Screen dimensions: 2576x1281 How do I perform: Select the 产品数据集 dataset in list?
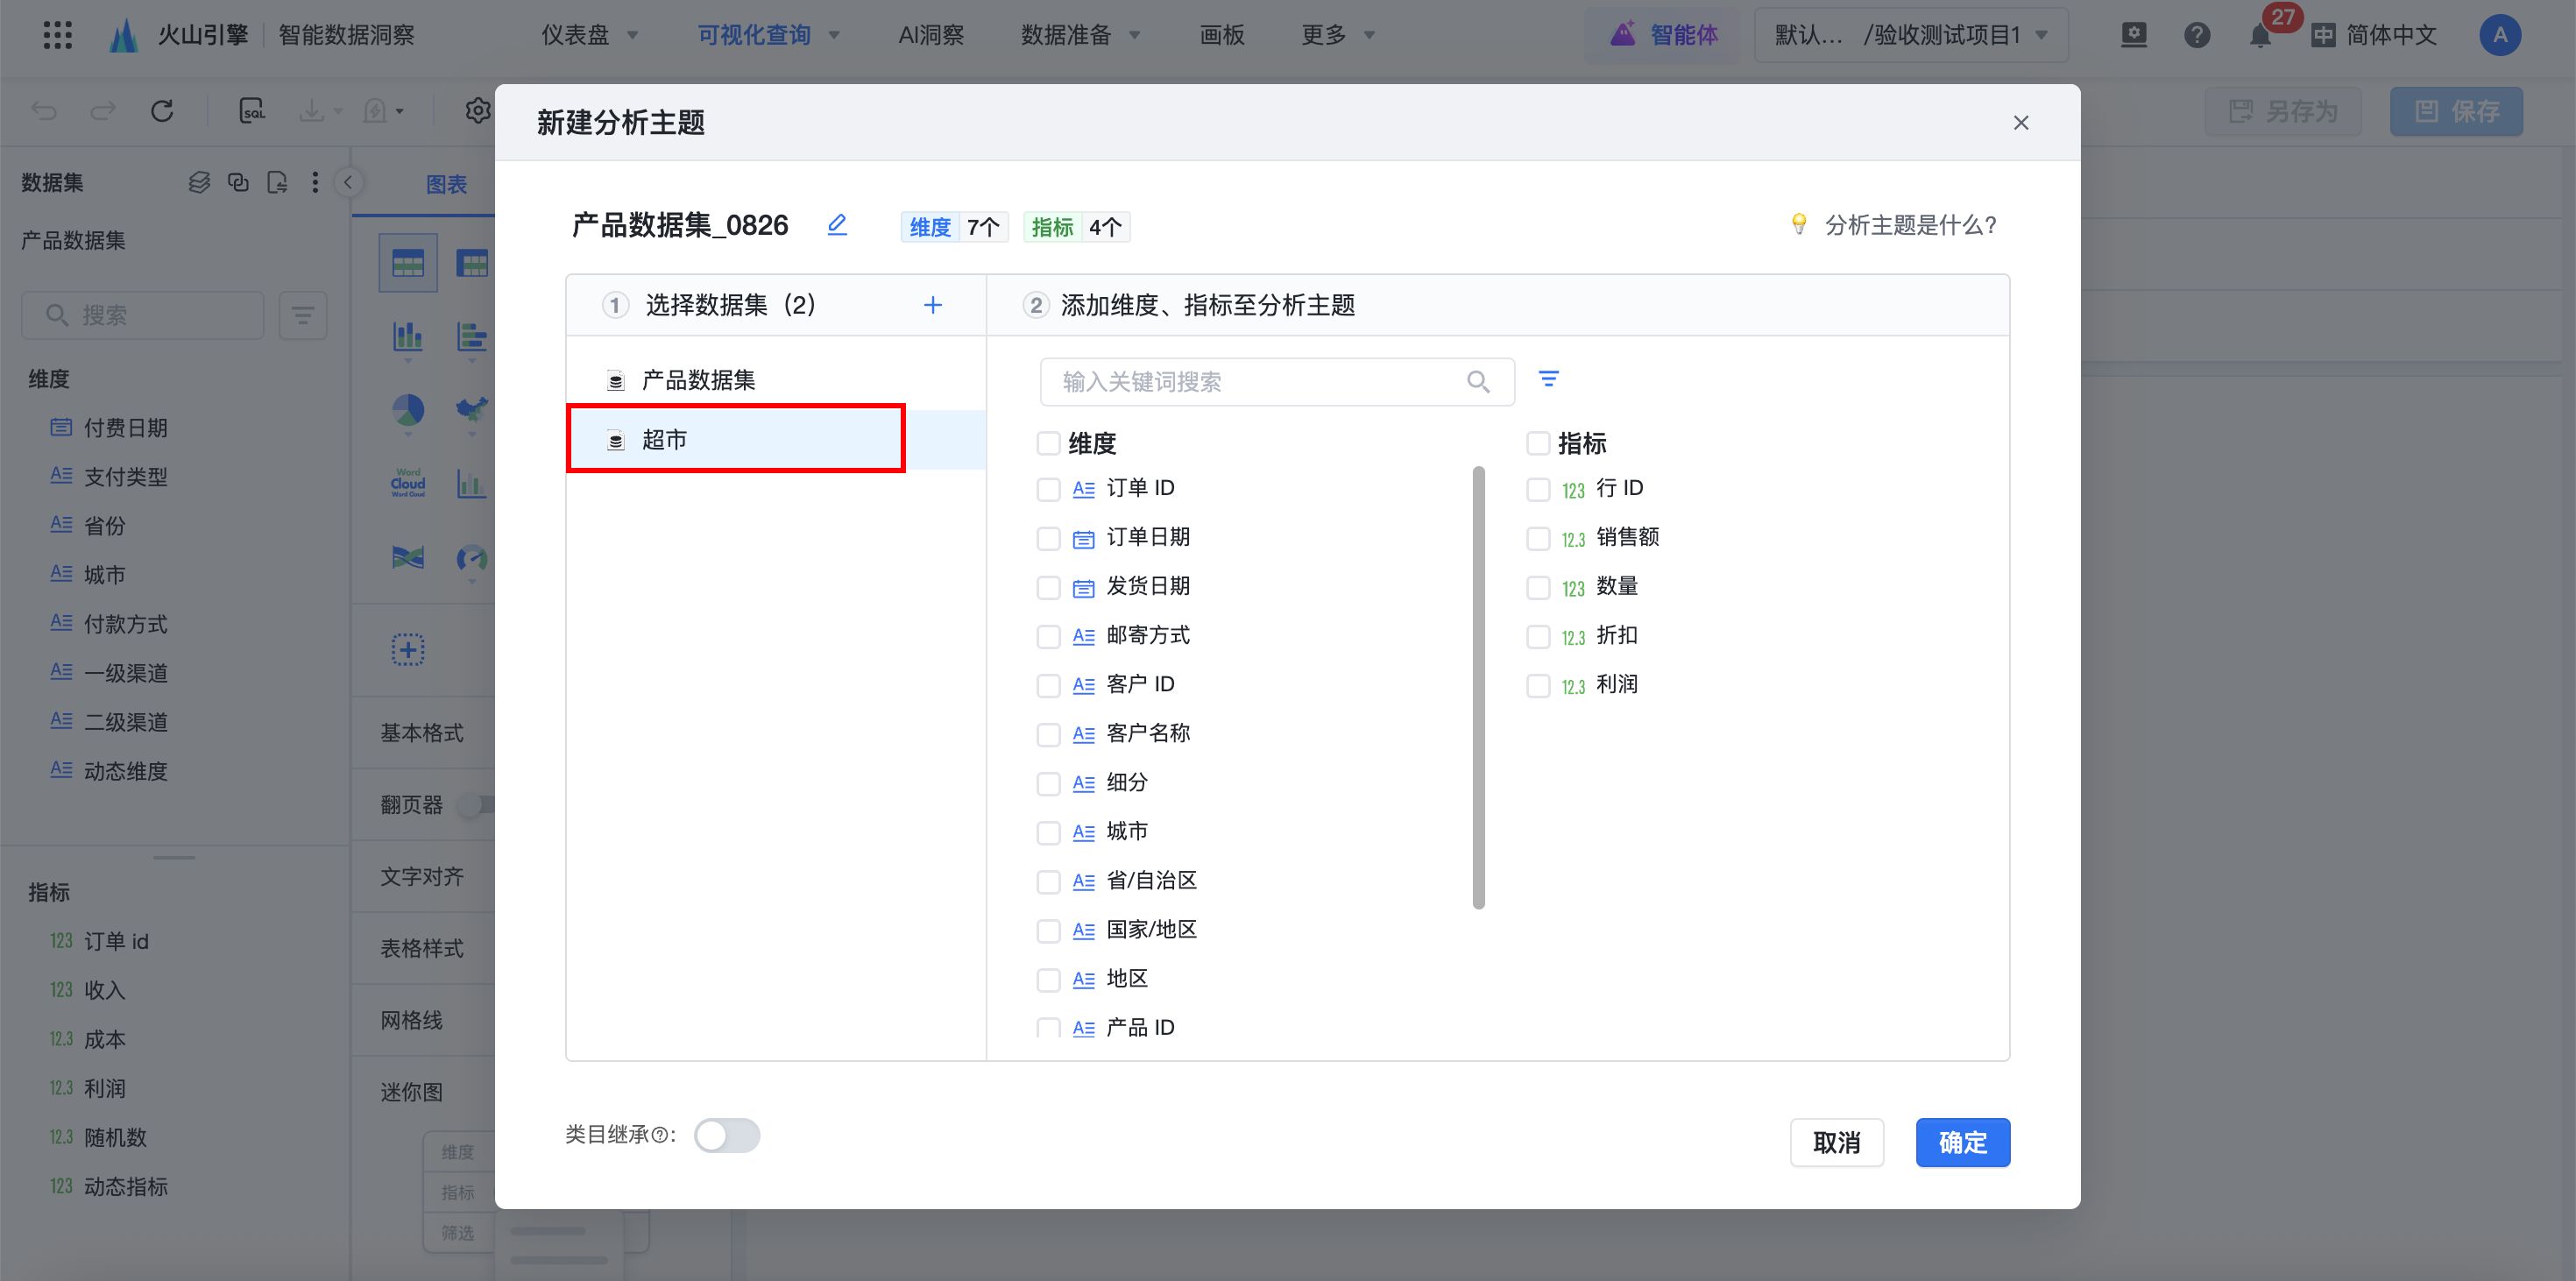698,380
